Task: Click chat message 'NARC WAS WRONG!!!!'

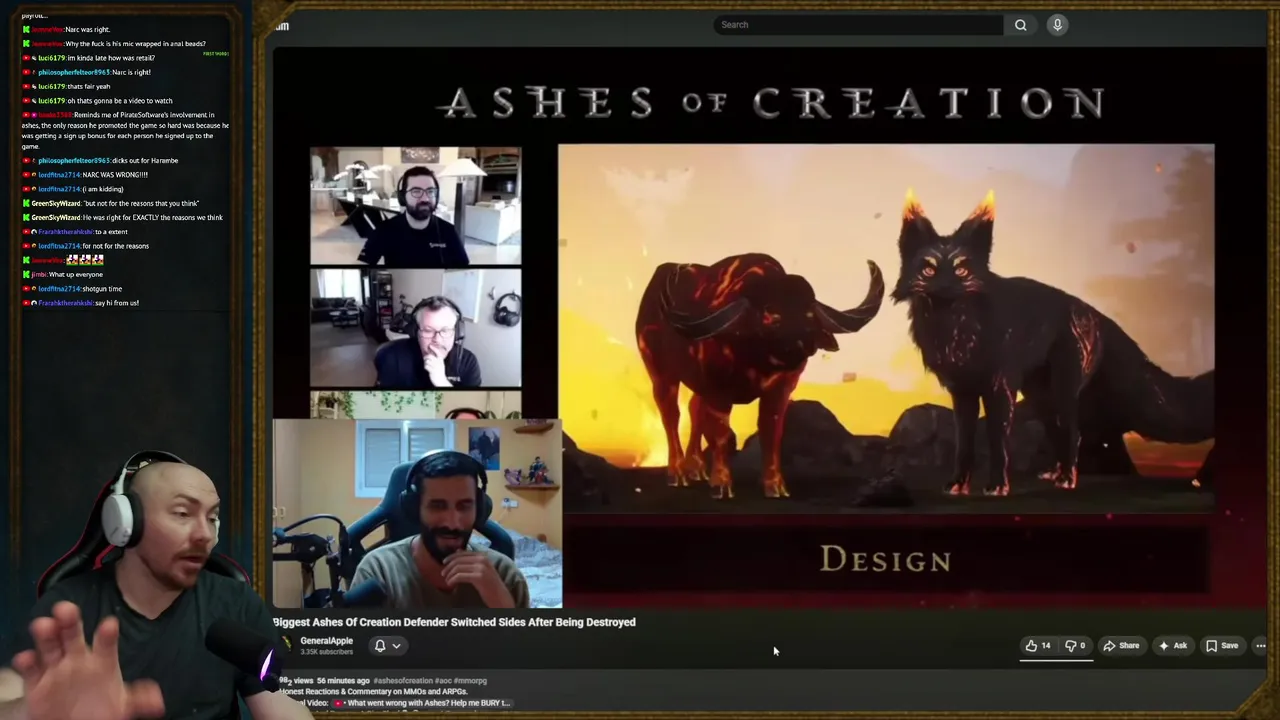Action: (x=115, y=175)
